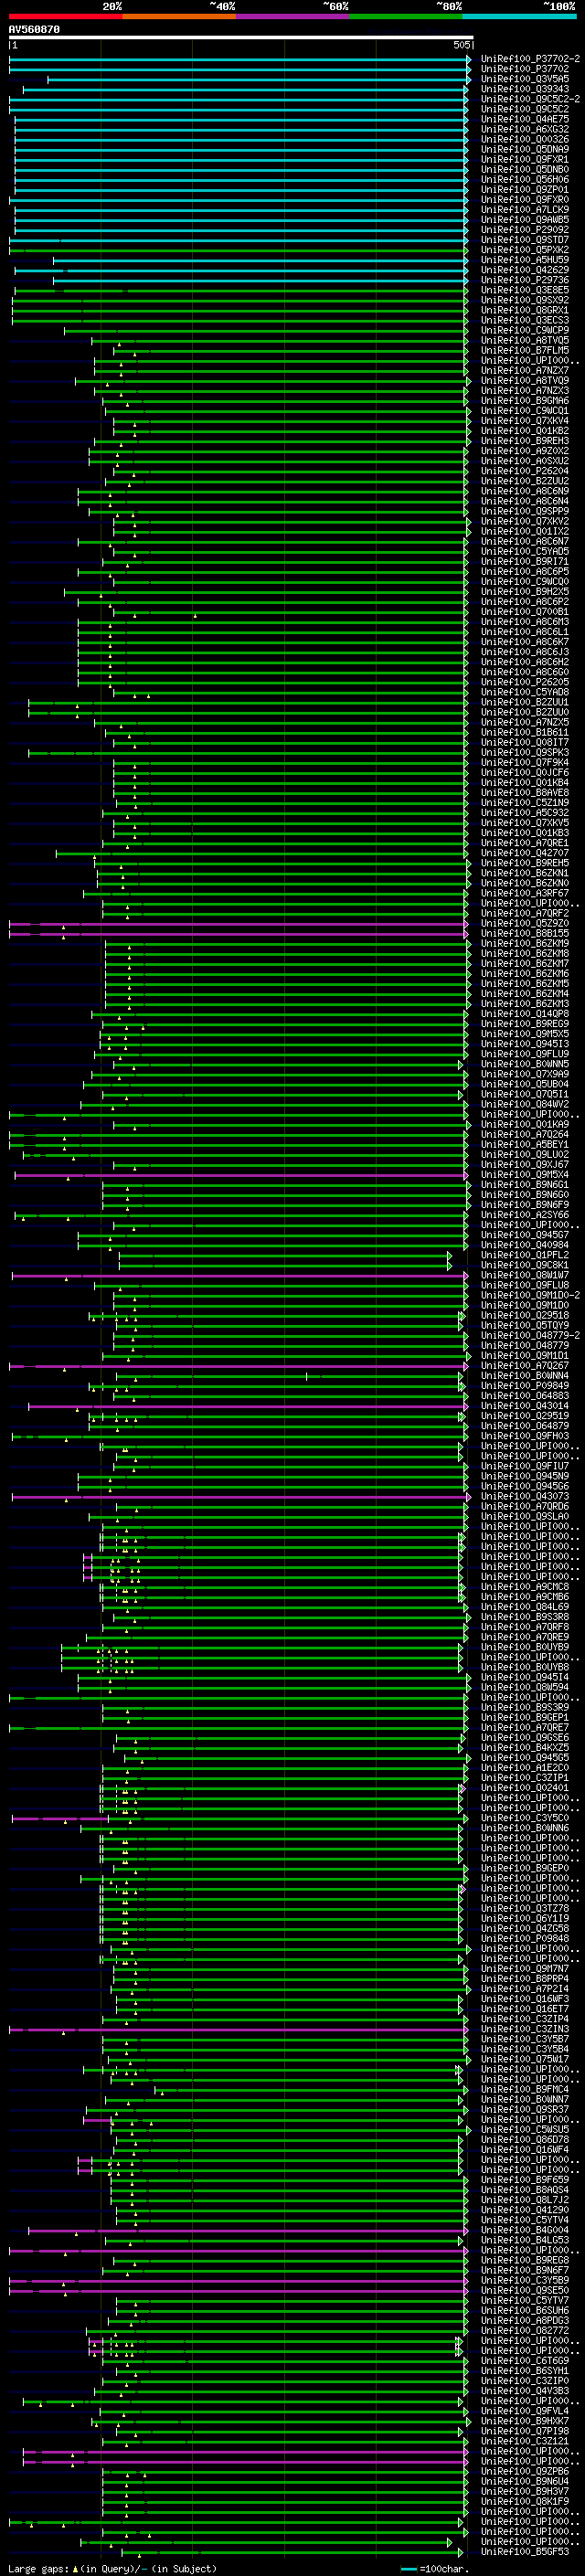The image size is (585, 2576).
Task: Select the UniRef100_Q3E8E5 label
Action: tap(525, 290)
